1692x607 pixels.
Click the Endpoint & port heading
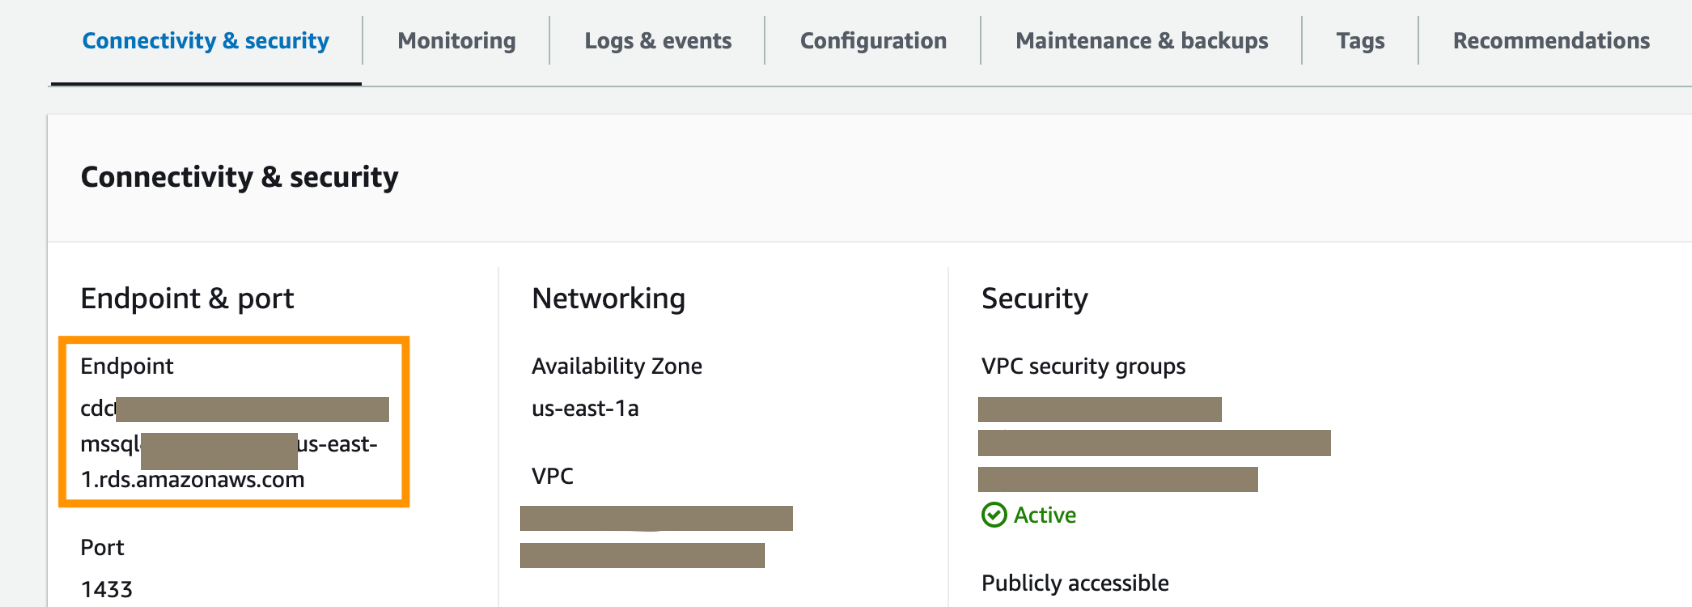188,298
